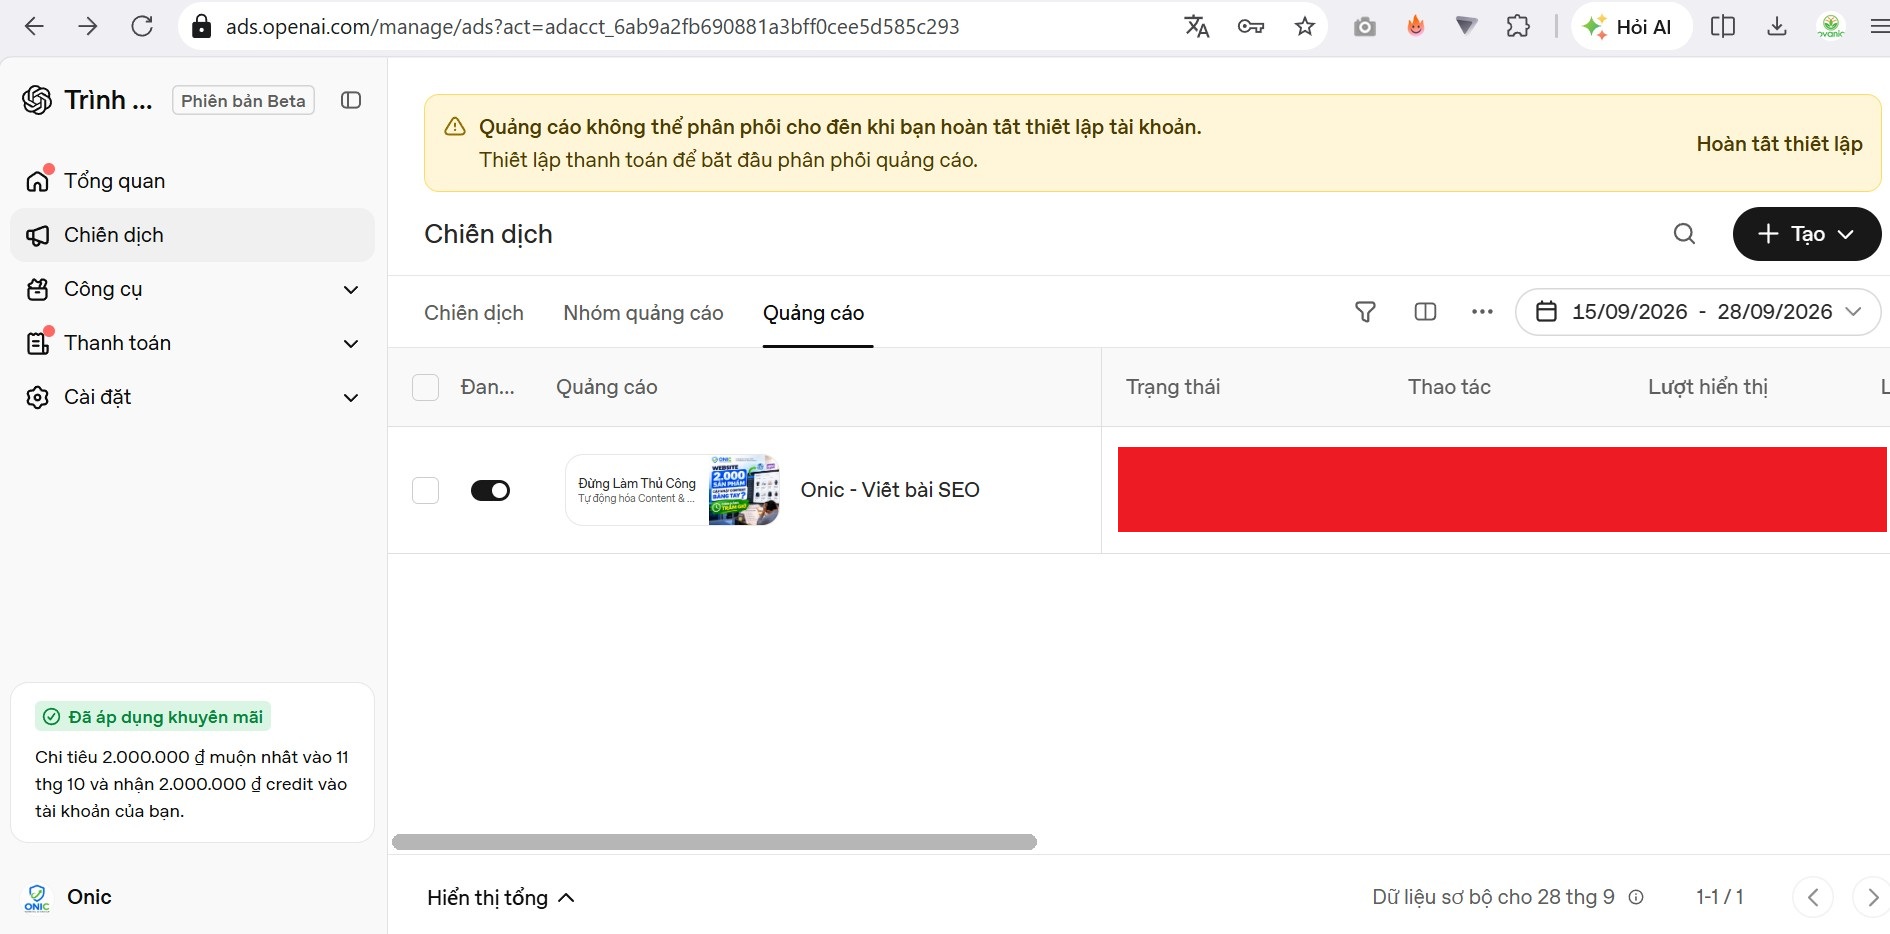Expand the Cài đặt menu
Viewport: 1890px width, 934px height.
click(x=192, y=397)
